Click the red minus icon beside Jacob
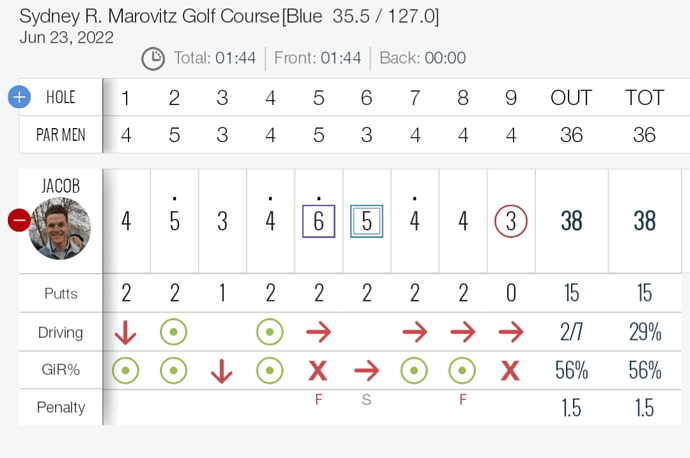This screenshot has width=690, height=458. point(19,220)
